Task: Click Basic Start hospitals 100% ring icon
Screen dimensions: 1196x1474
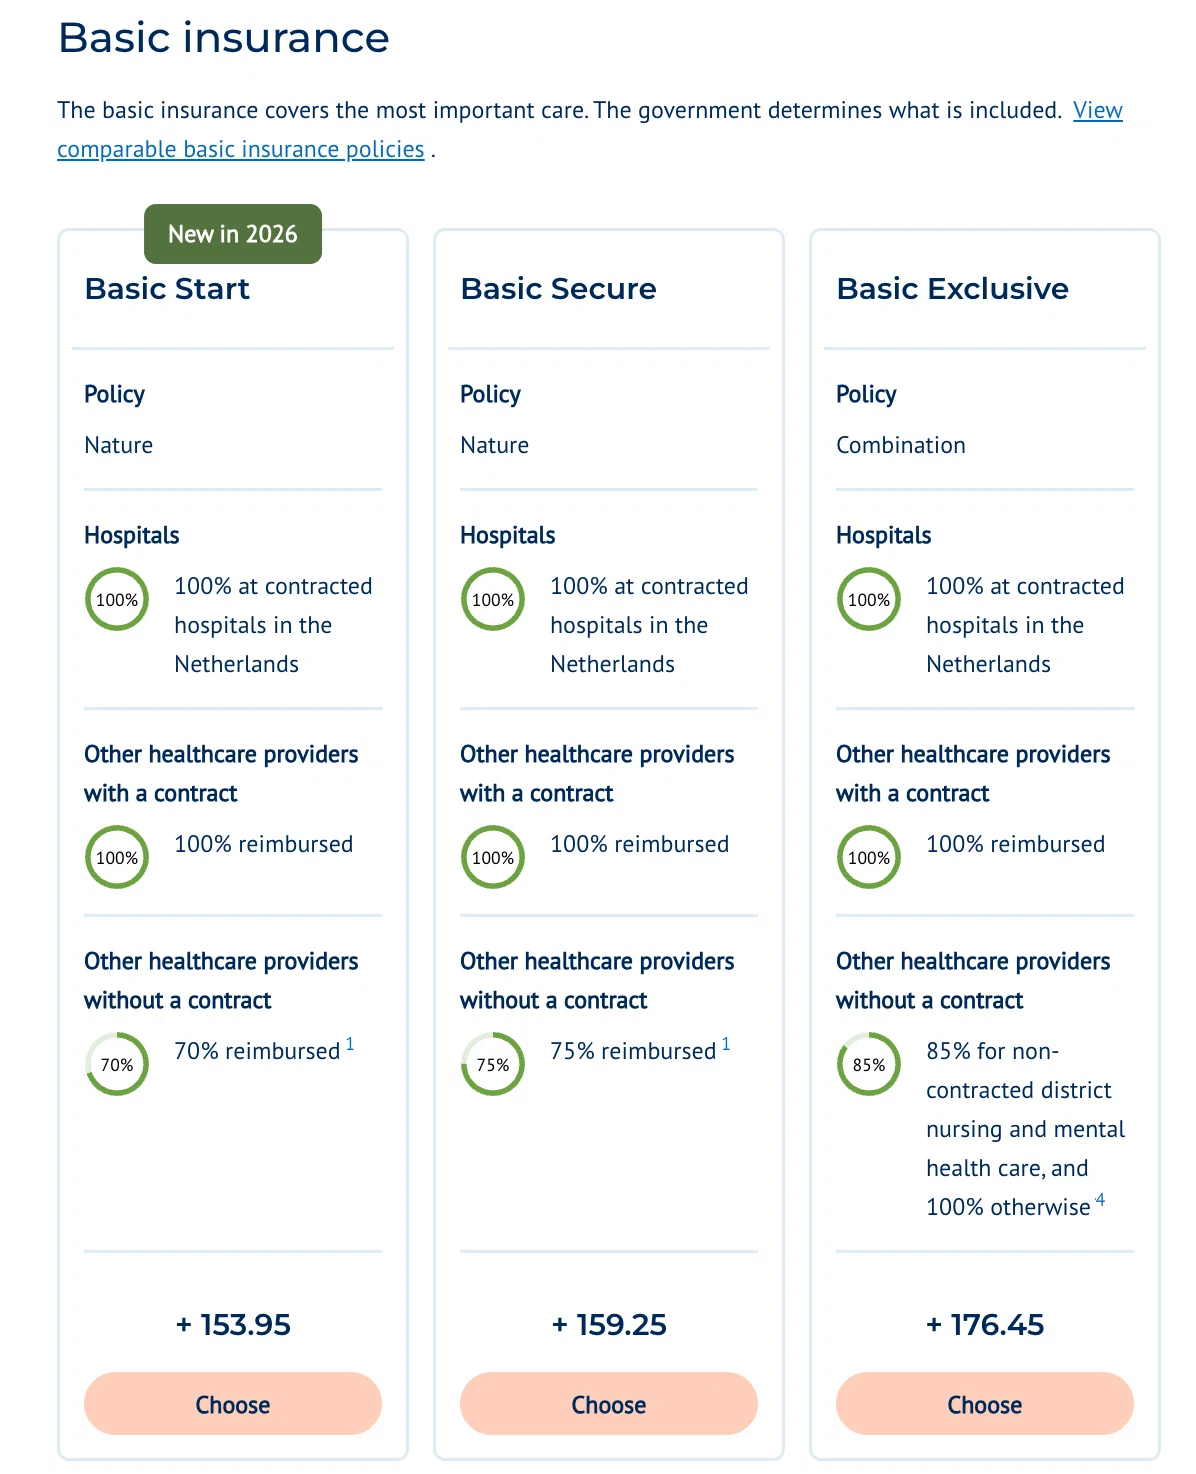Action: [x=117, y=599]
